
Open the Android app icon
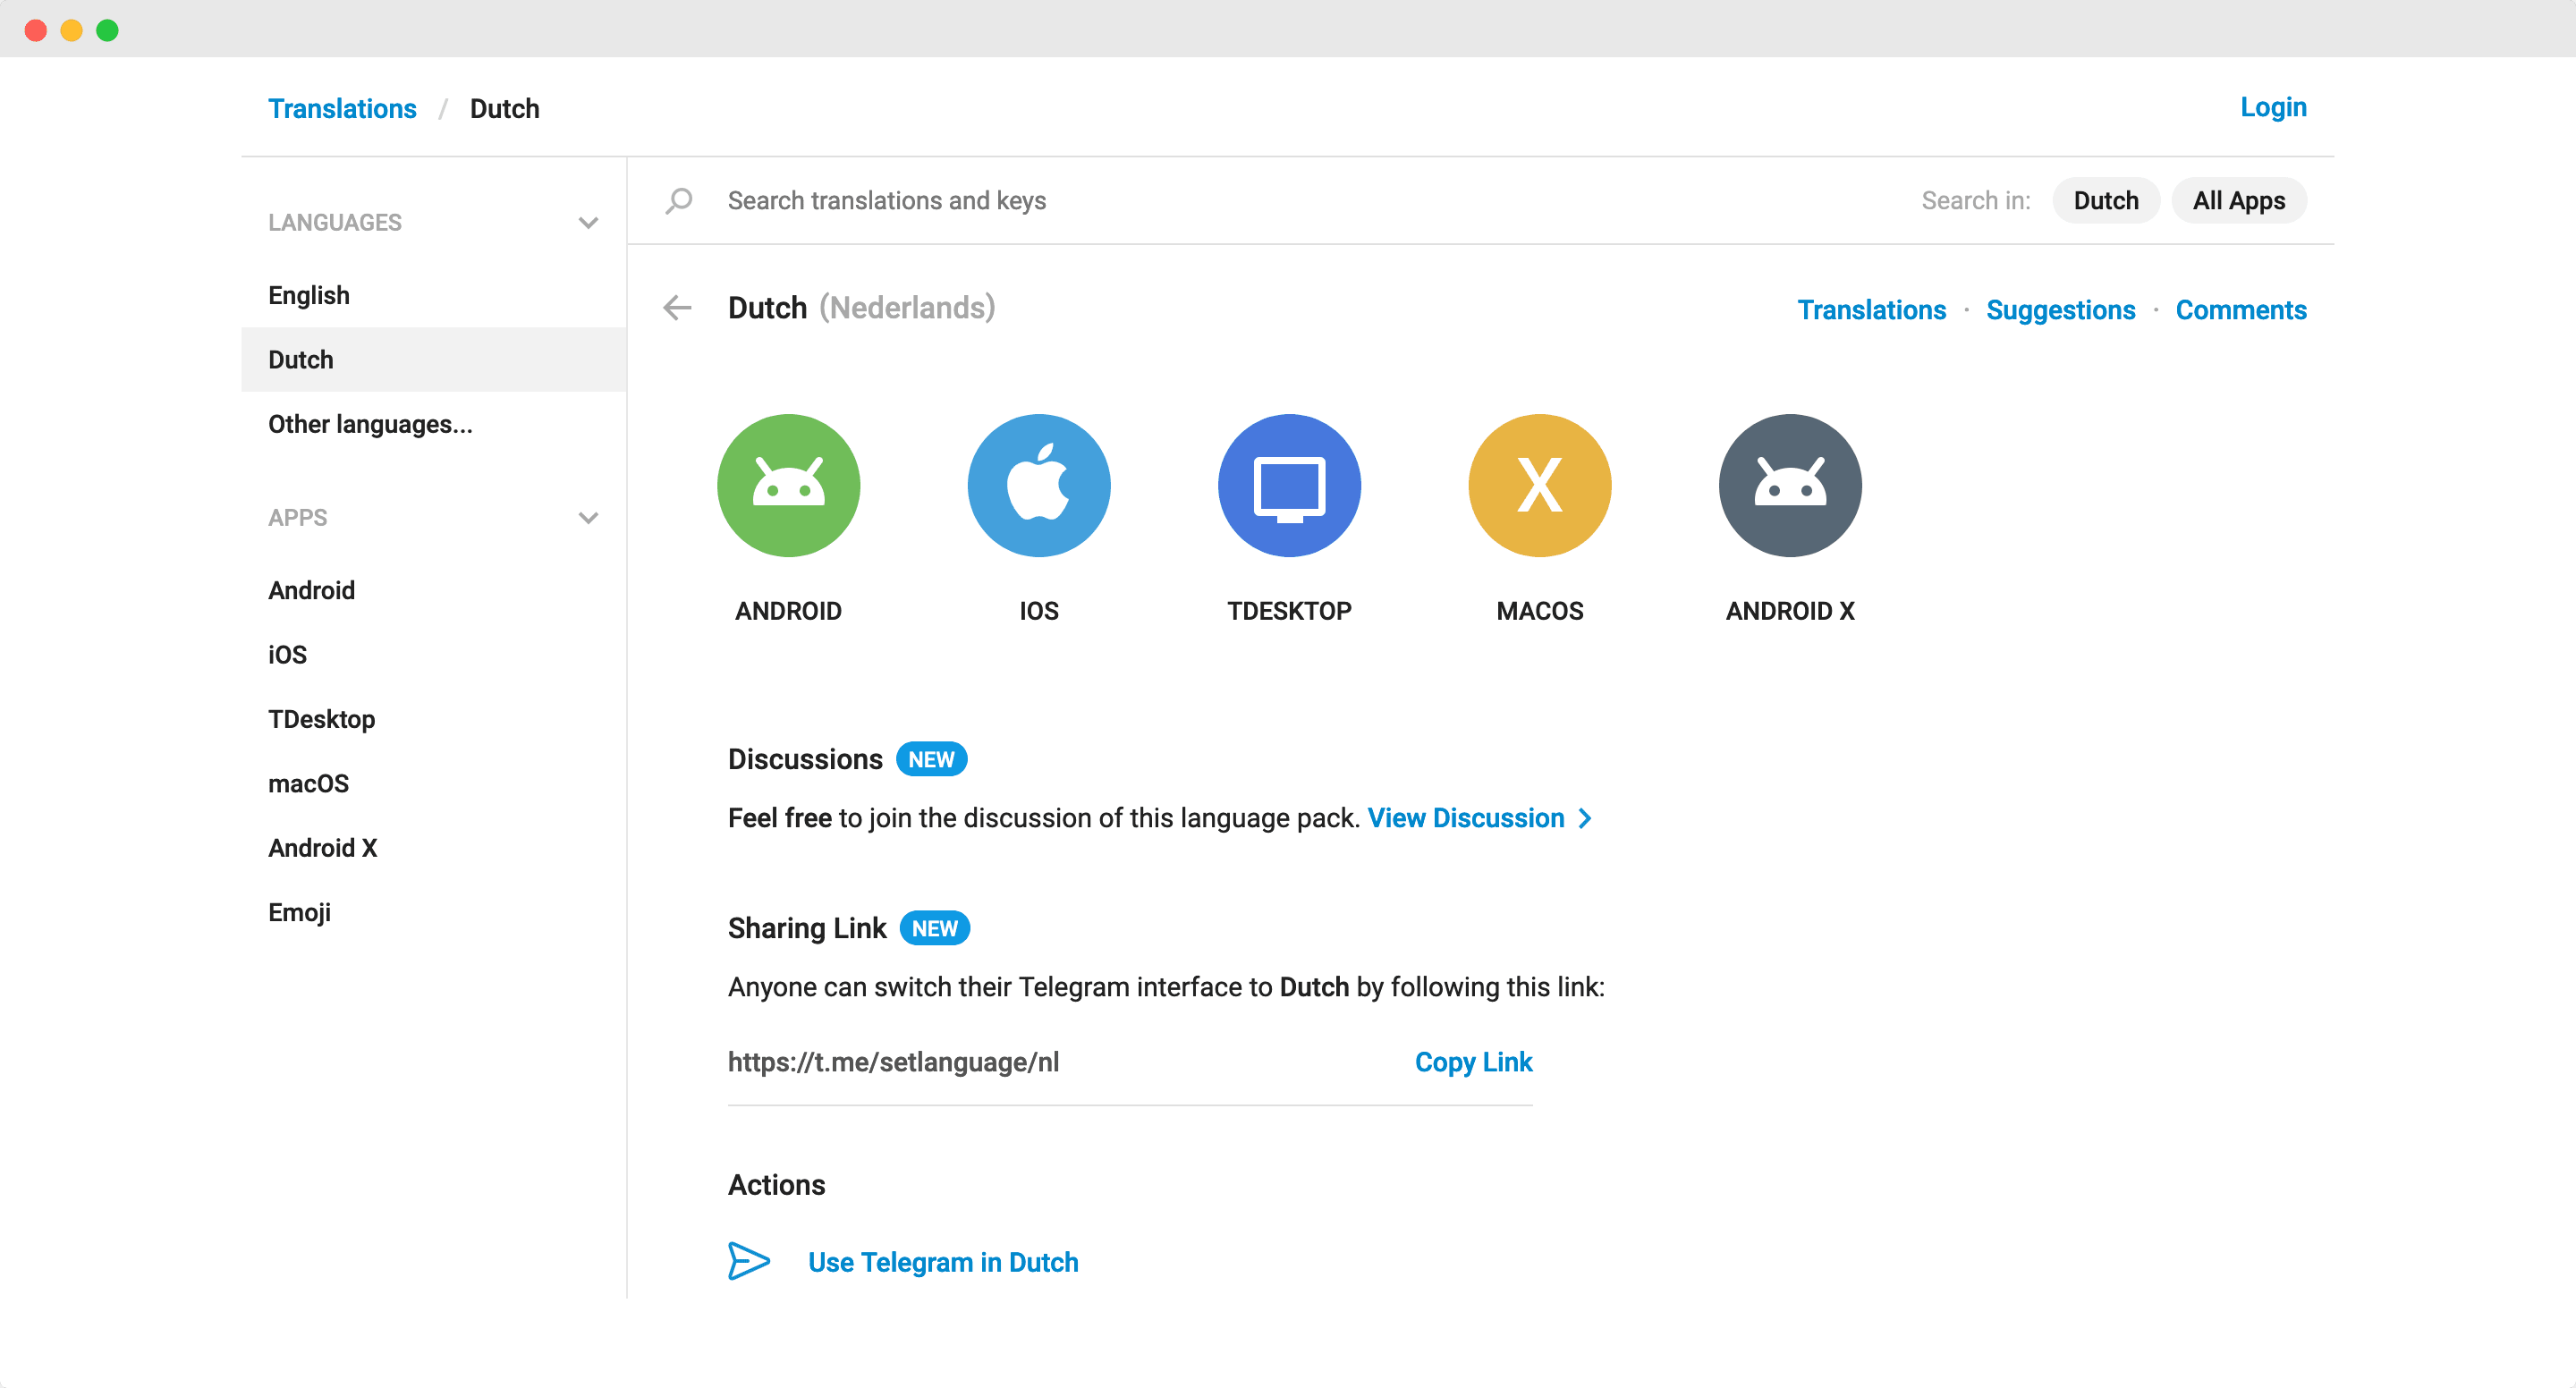point(788,485)
